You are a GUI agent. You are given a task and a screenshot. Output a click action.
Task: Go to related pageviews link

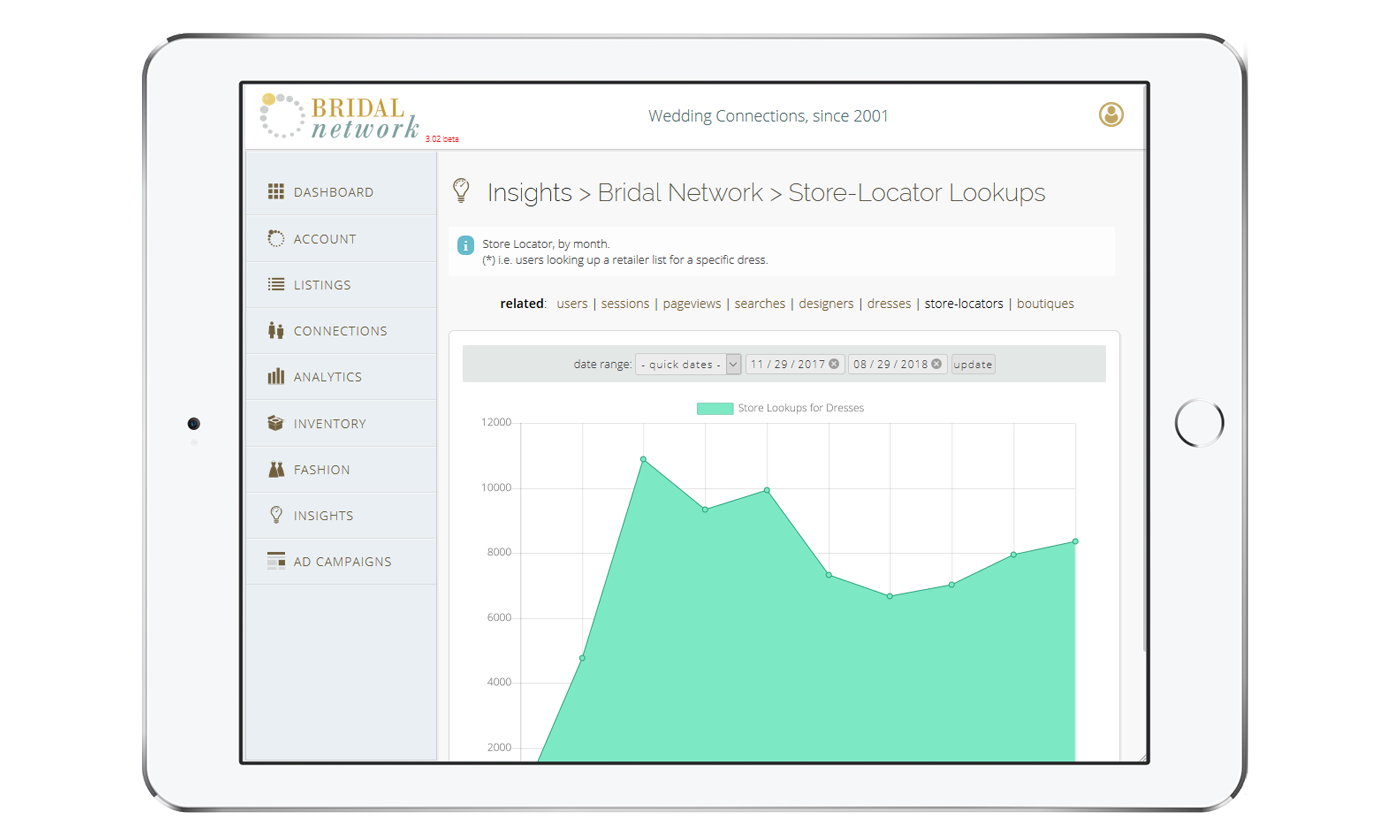pyautogui.click(x=692, y=304)
